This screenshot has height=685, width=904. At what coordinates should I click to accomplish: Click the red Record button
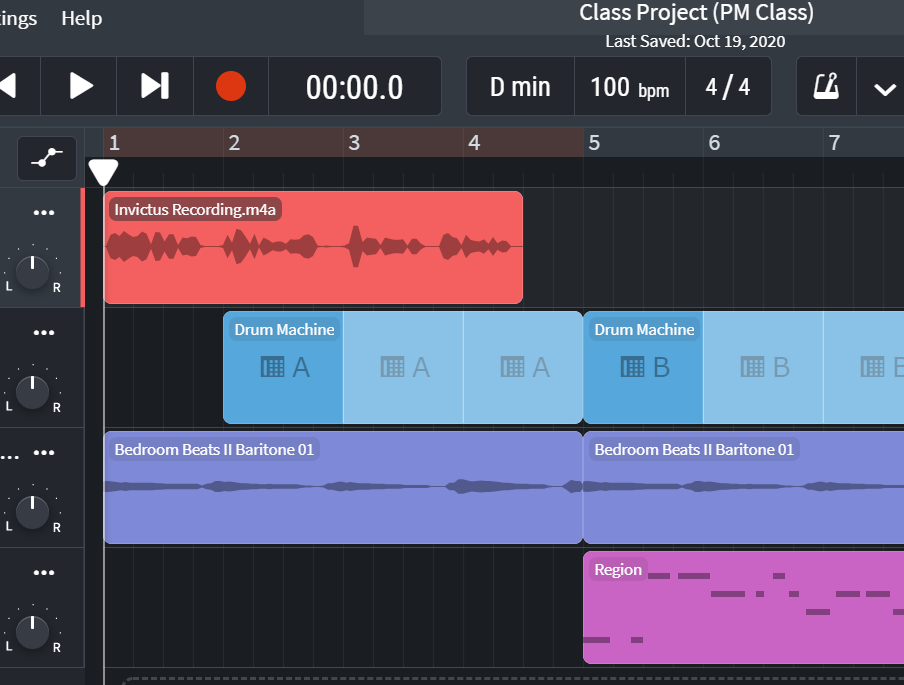231,86
